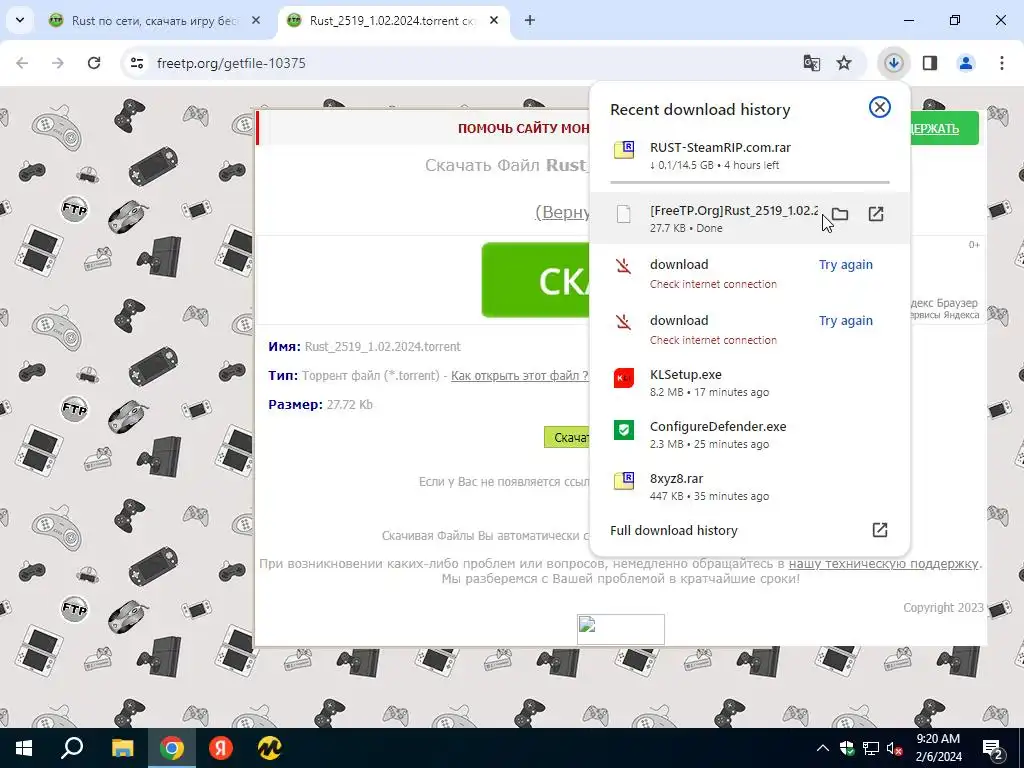The image size is (1024, 768).
Task: Retry the second failed download
Action: click(x=846, y=321)
